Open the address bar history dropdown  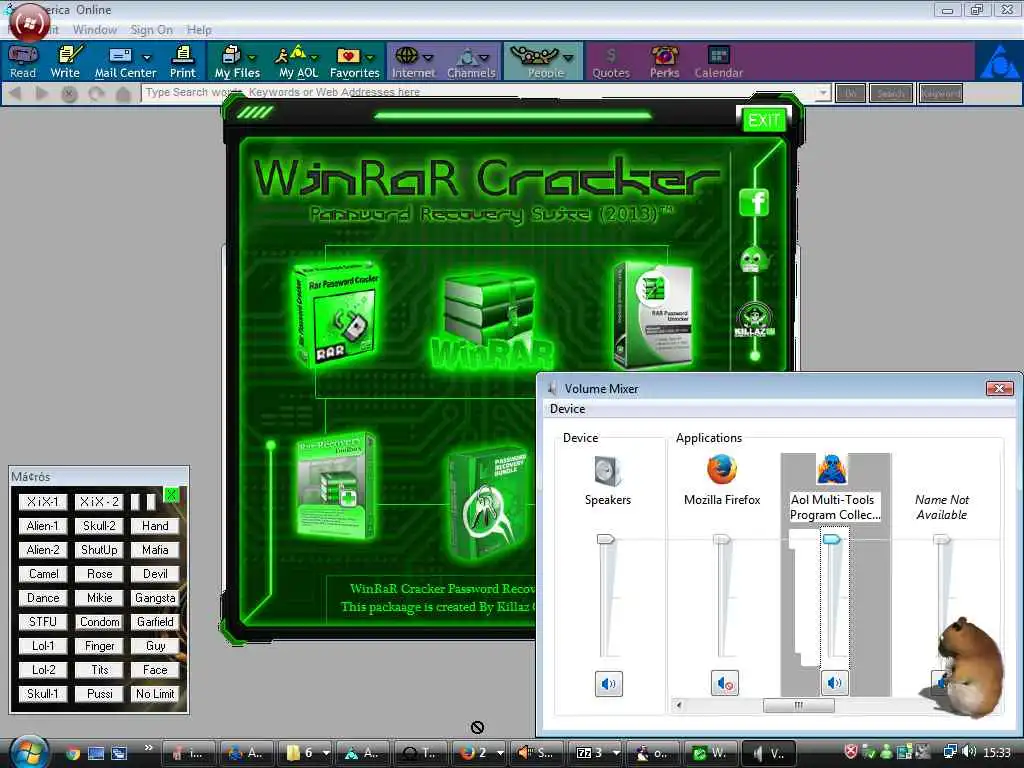click(x=823, y=93)
